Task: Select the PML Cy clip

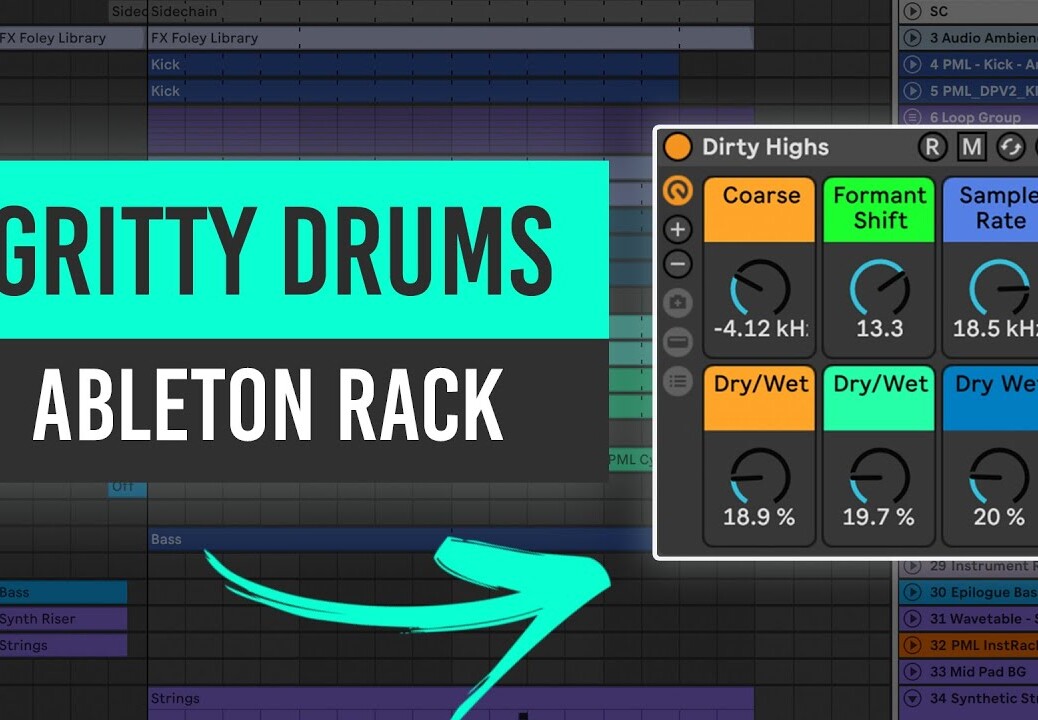Action: pyautogui.click(x=631, y=459)
